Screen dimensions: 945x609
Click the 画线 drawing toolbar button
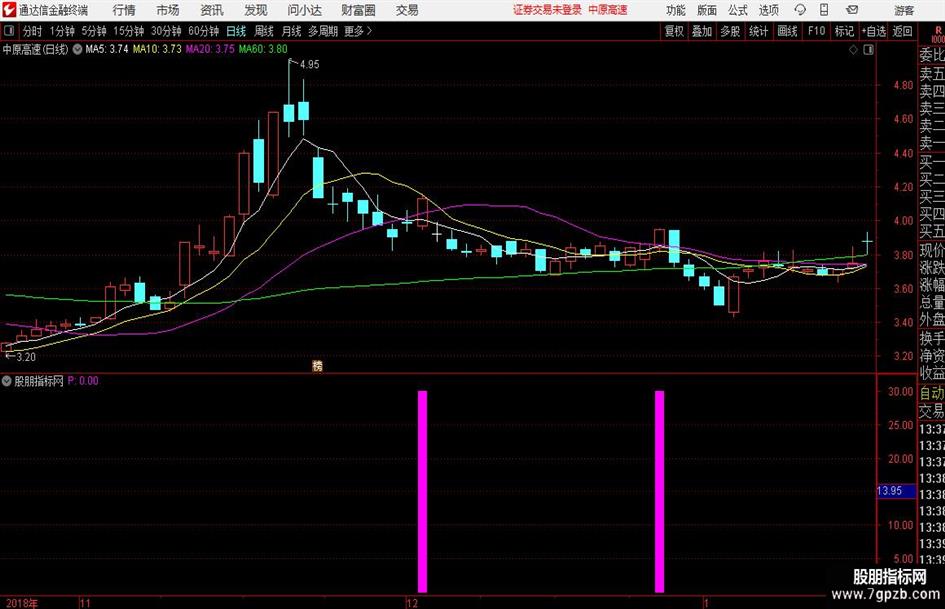787,31
